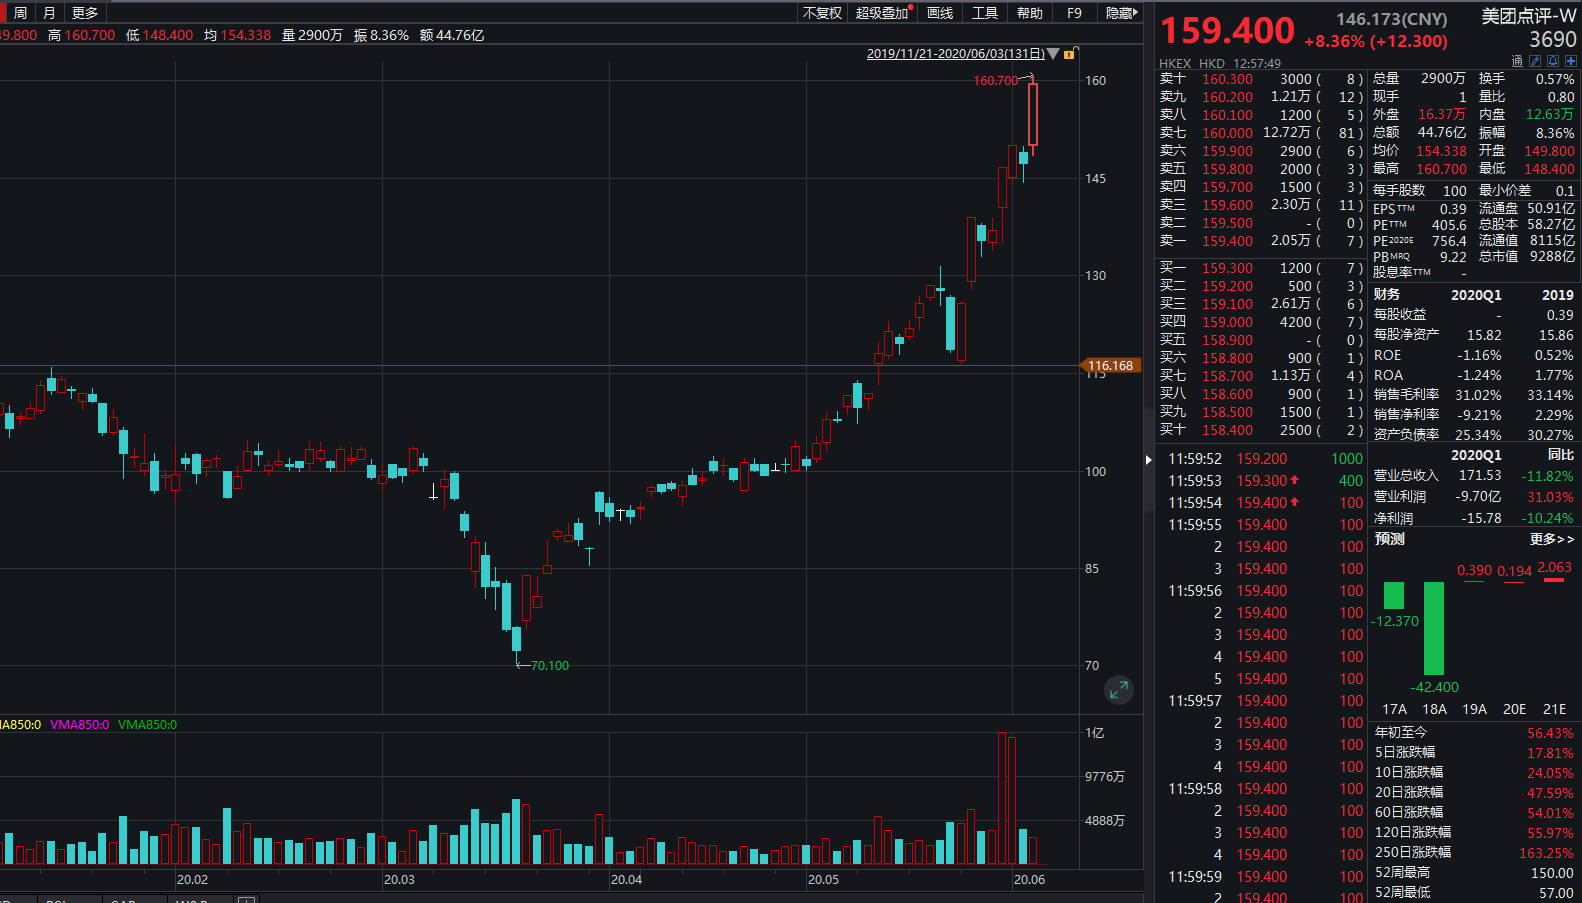Click the 18A green forecast bar

pos(1434,628)
